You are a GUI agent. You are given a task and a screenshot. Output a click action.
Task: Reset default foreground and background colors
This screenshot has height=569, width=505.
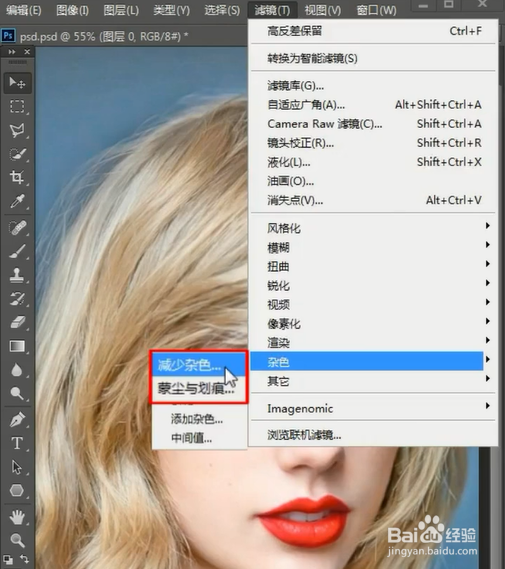click(8, 559)
